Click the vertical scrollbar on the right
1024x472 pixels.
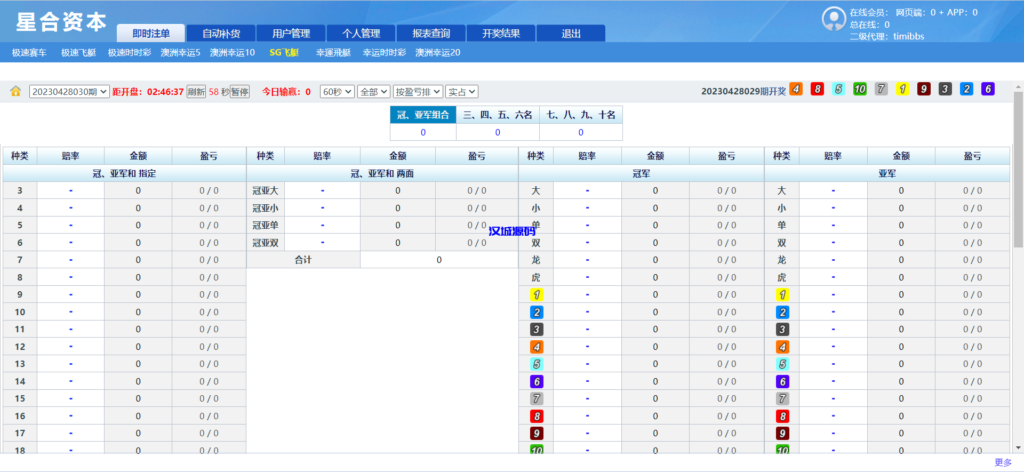(x=1017, y=170)
